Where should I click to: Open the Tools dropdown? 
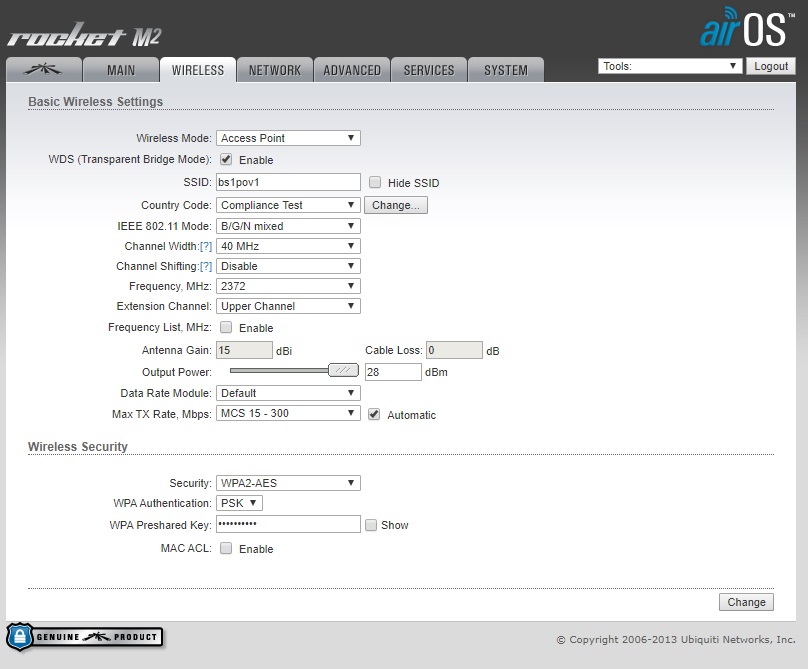click(669, 66)
